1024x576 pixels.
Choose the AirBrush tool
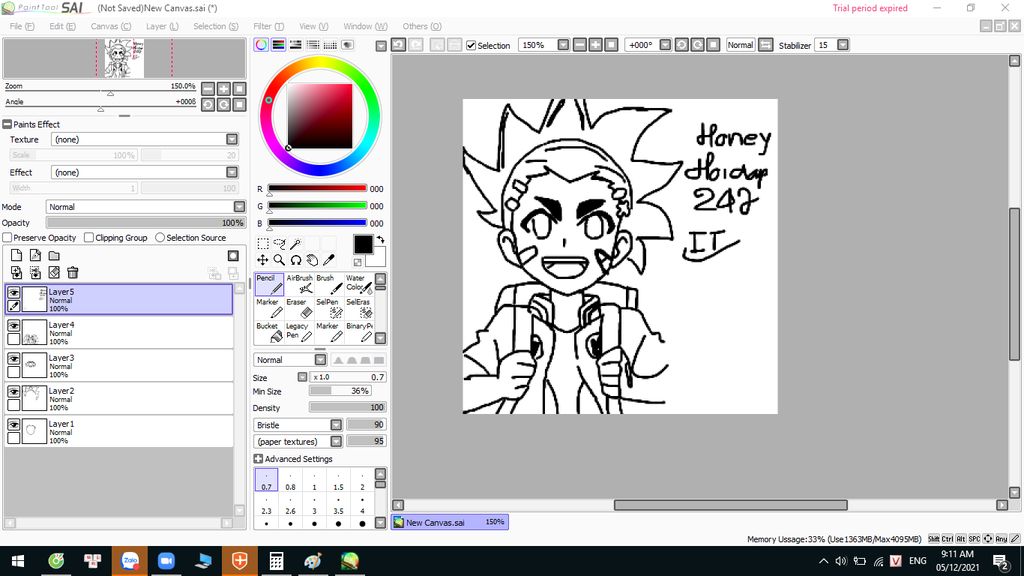point(299,284)
